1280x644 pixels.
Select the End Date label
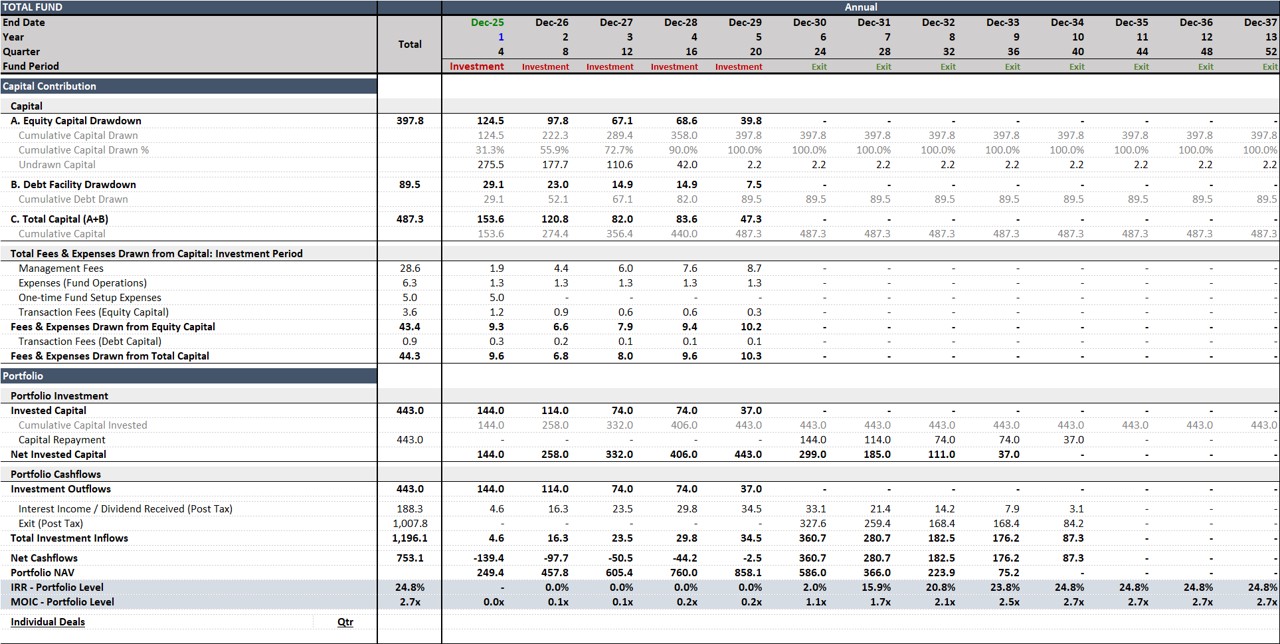click(25, 22)
